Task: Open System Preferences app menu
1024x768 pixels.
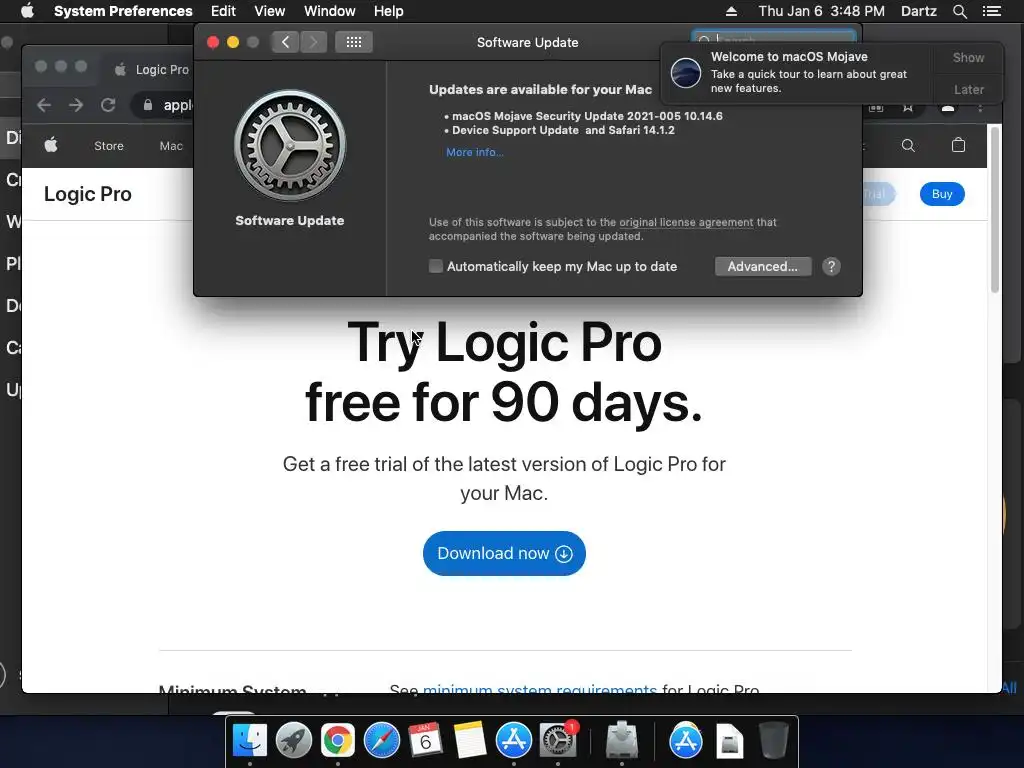Action: pos(123,11)
